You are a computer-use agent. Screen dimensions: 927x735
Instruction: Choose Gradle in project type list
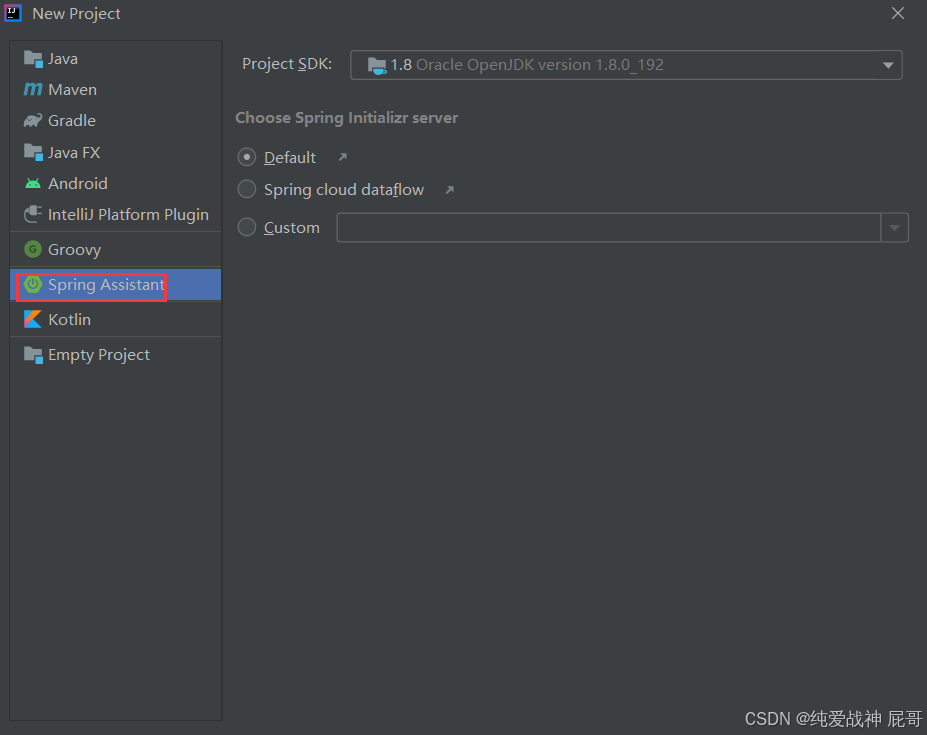pyautogui.click(x=116, y=121)
